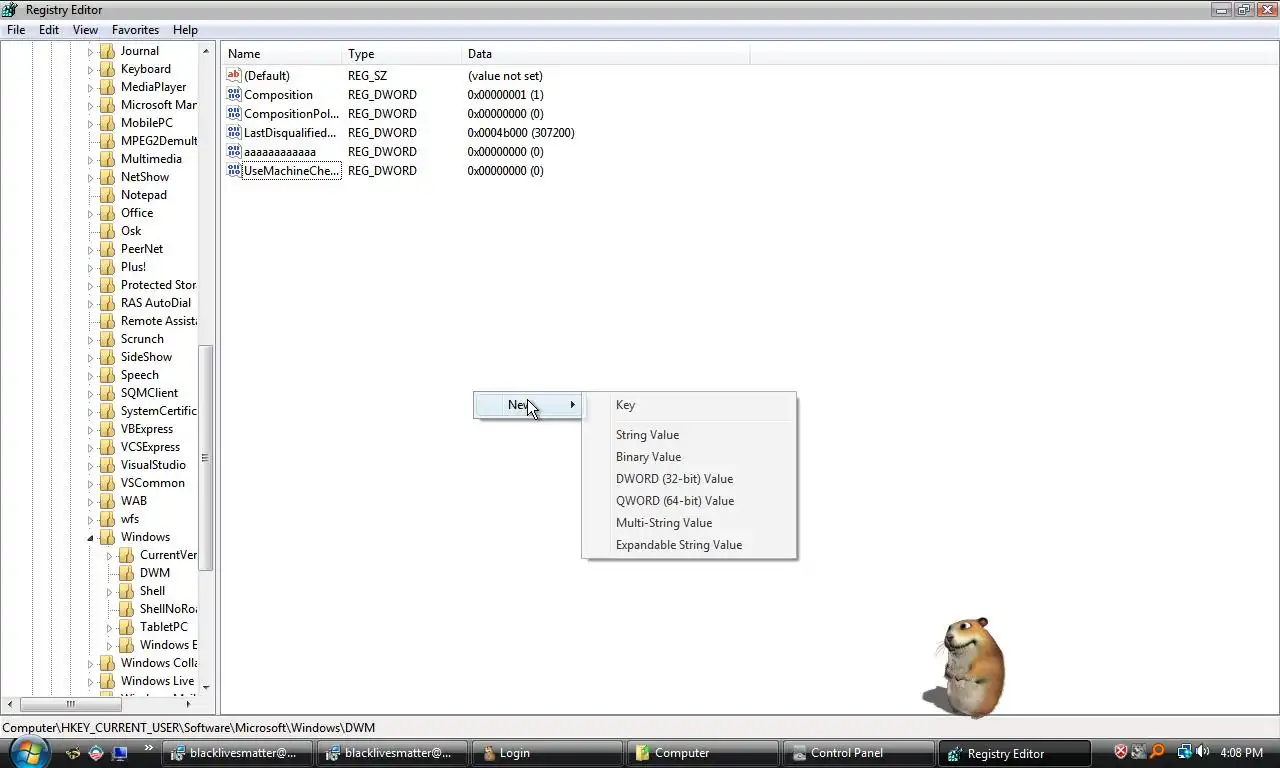Click the Journal folder icon
1280x768 pixels.
tap(107, 51)
